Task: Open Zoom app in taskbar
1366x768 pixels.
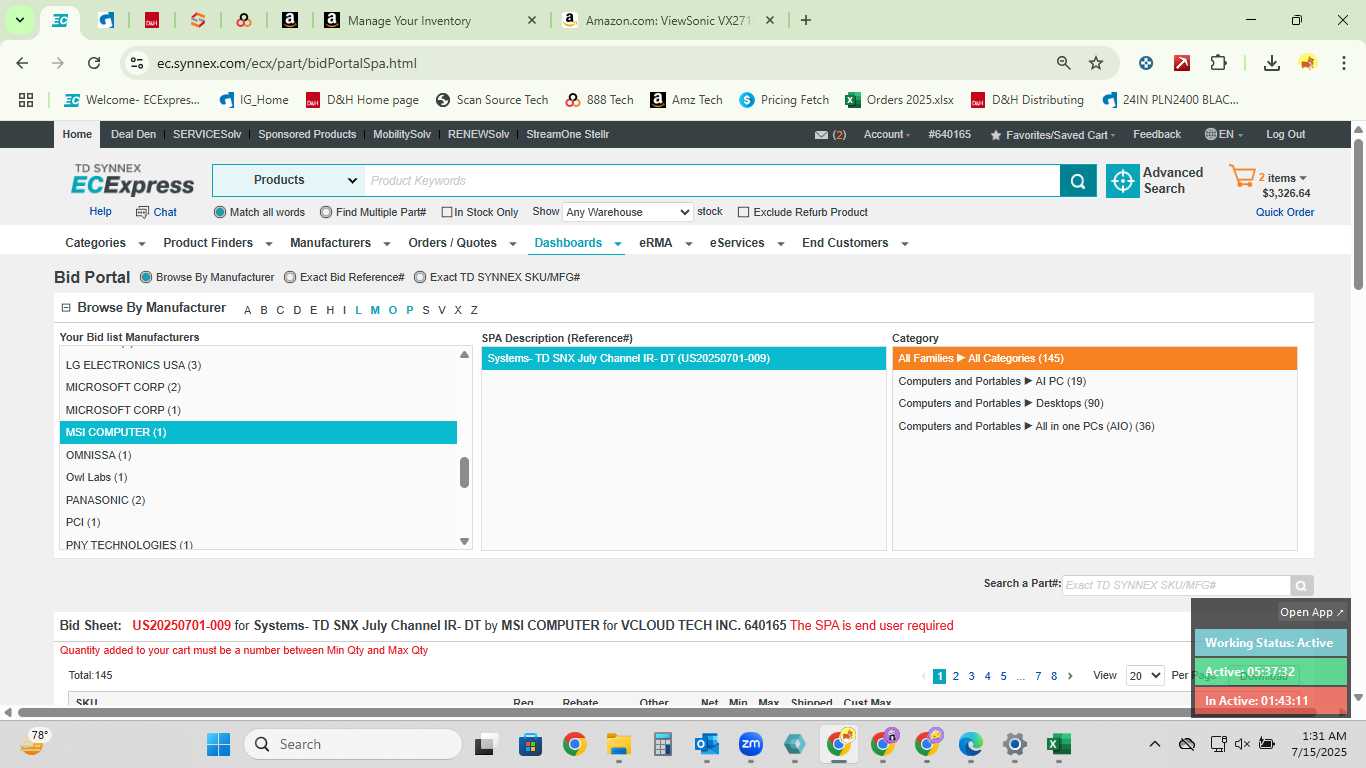Action: click(x=750, y=744)
